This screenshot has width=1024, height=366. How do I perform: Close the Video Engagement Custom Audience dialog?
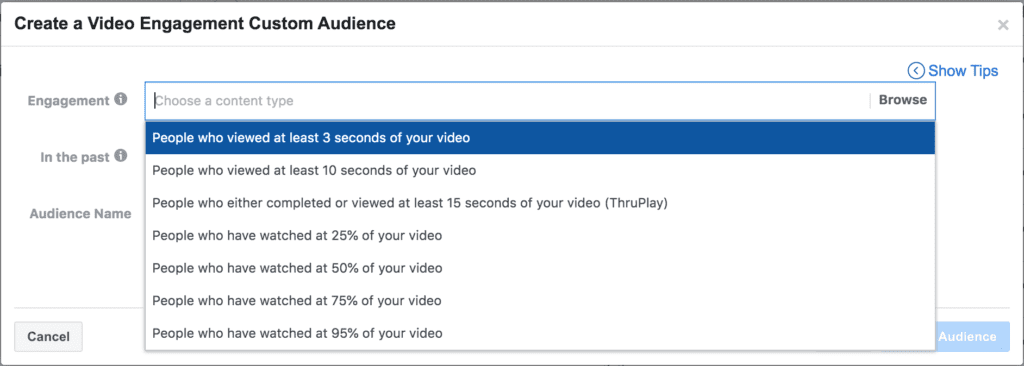click(x=1003, y=25)
